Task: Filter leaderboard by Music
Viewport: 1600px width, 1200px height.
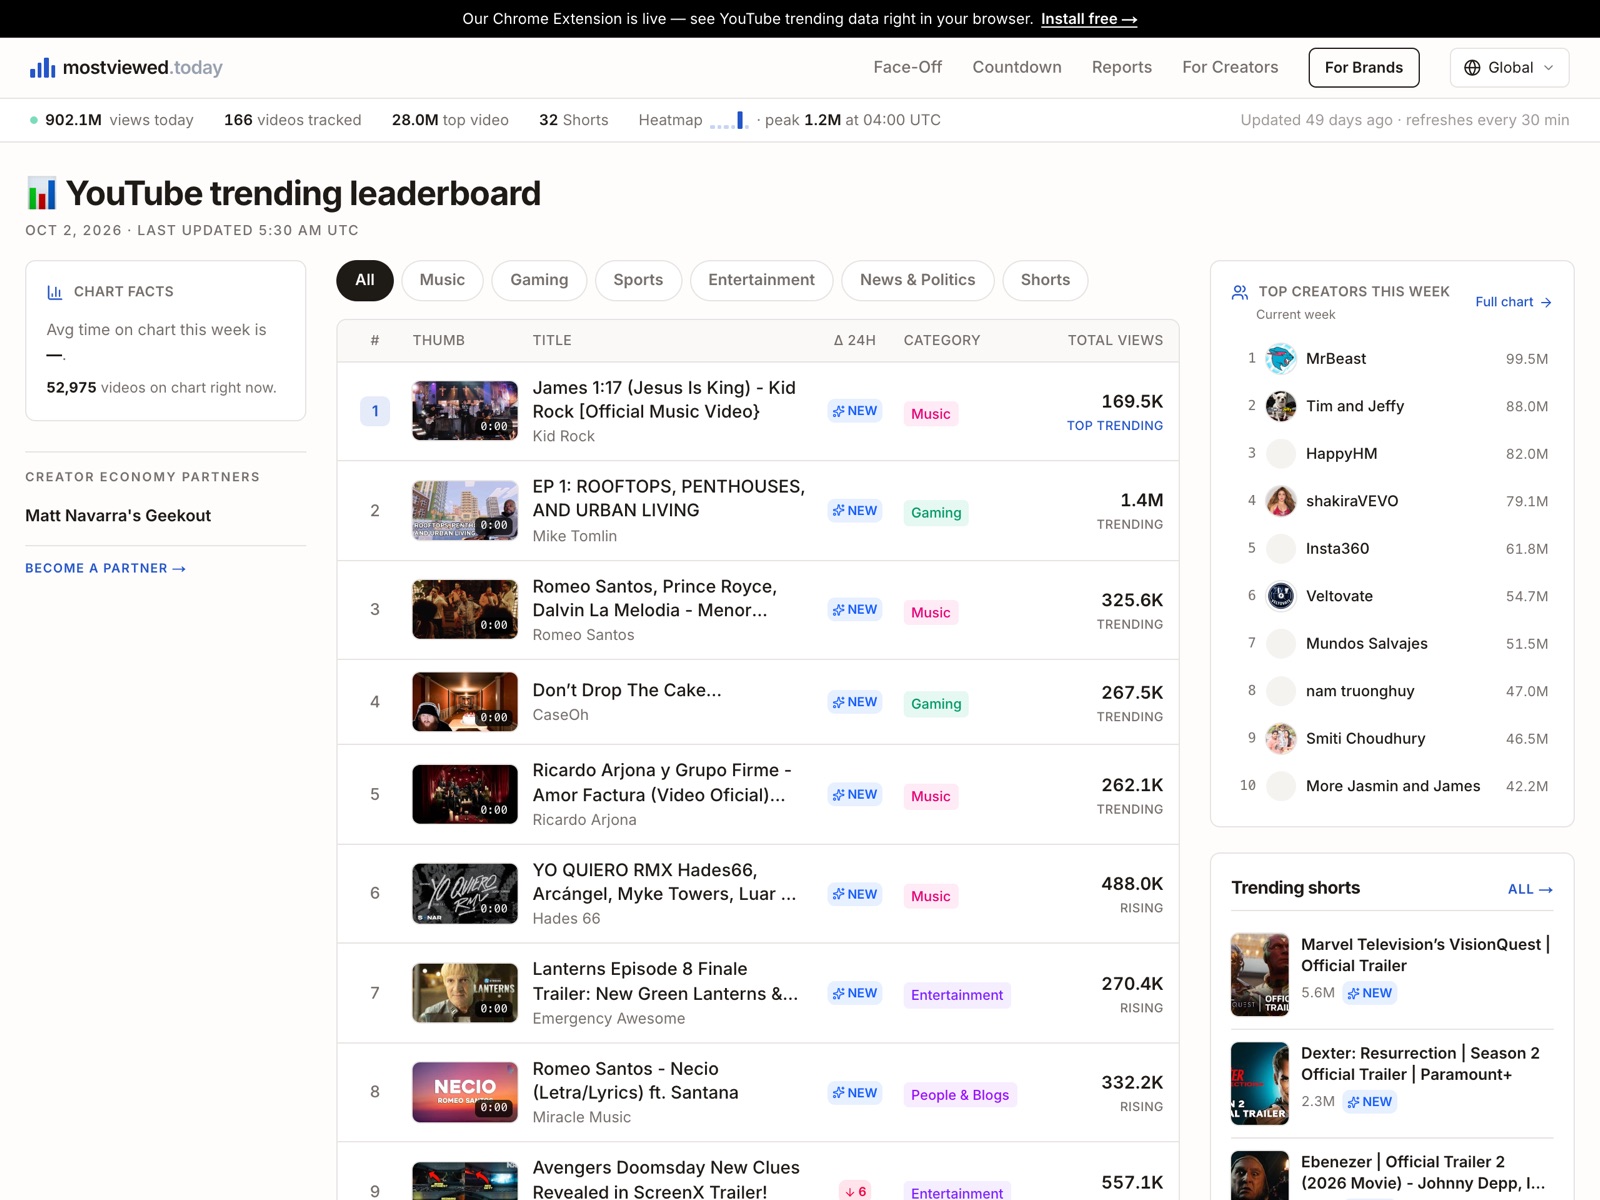Action: click(442, 280)
